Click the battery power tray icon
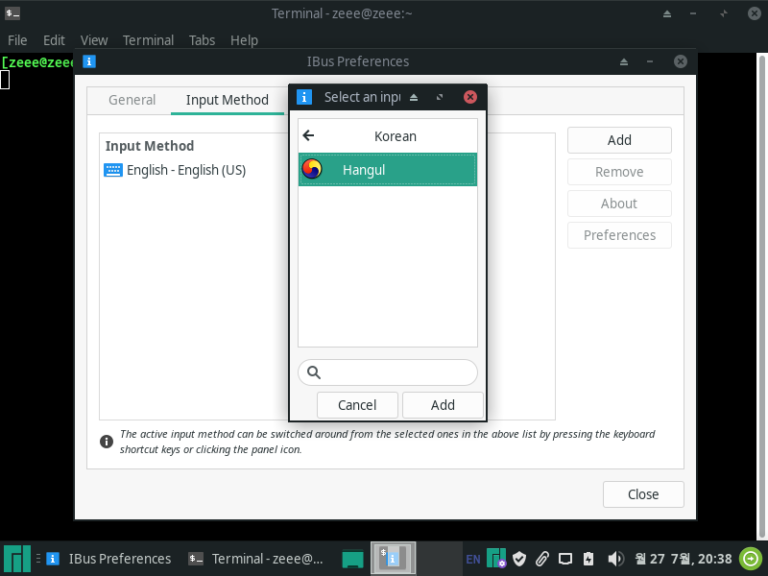 588,558
